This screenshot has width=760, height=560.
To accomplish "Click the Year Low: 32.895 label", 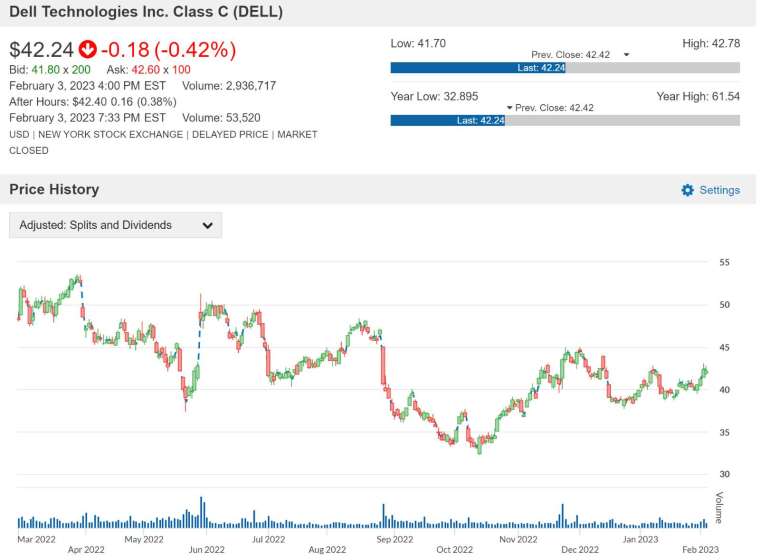I will (434, 96).
